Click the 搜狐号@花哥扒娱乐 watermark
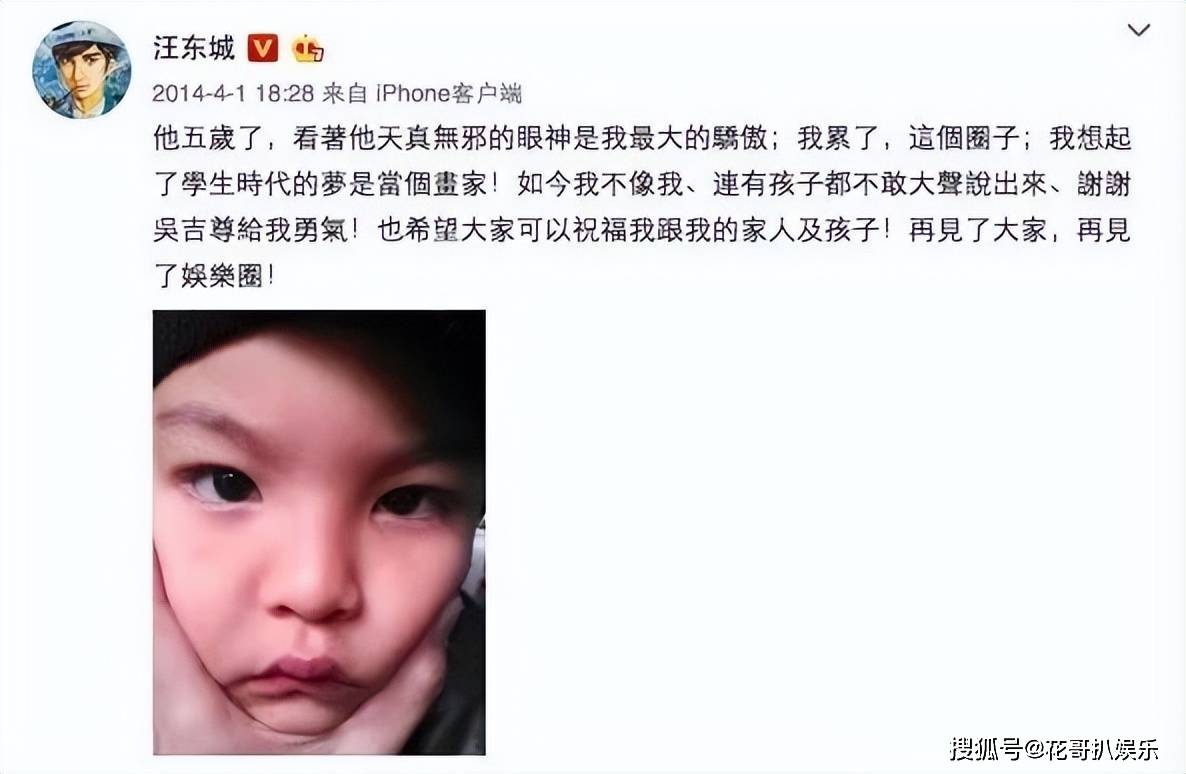This screenshot has width=1186, height=774. pos(1054,749)
